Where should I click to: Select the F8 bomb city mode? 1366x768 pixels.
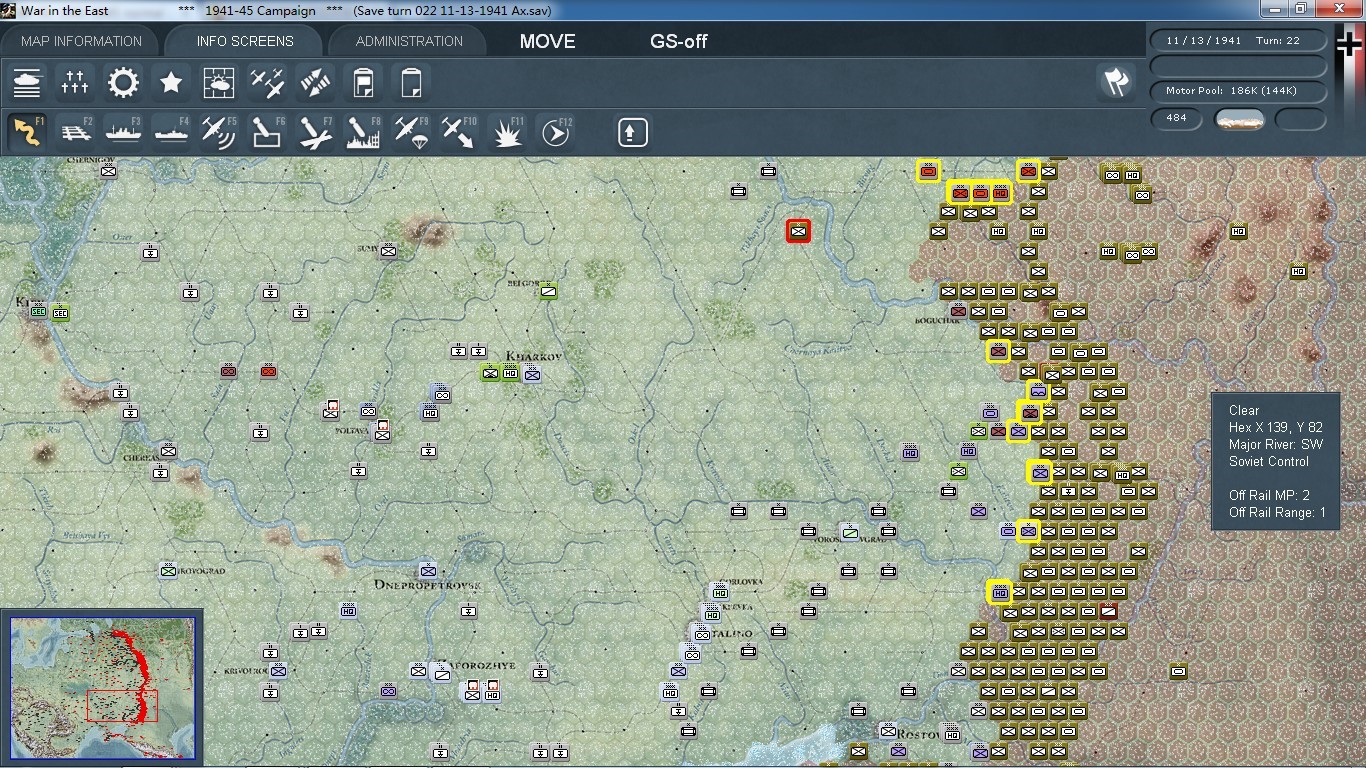pos(363,132)
